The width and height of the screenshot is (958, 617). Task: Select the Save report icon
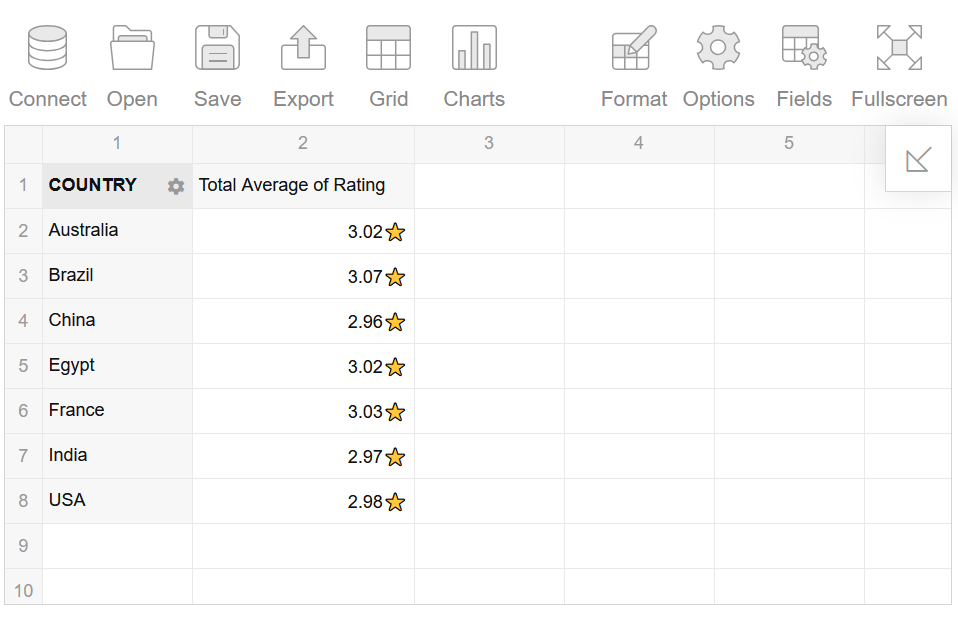(217, 47)
